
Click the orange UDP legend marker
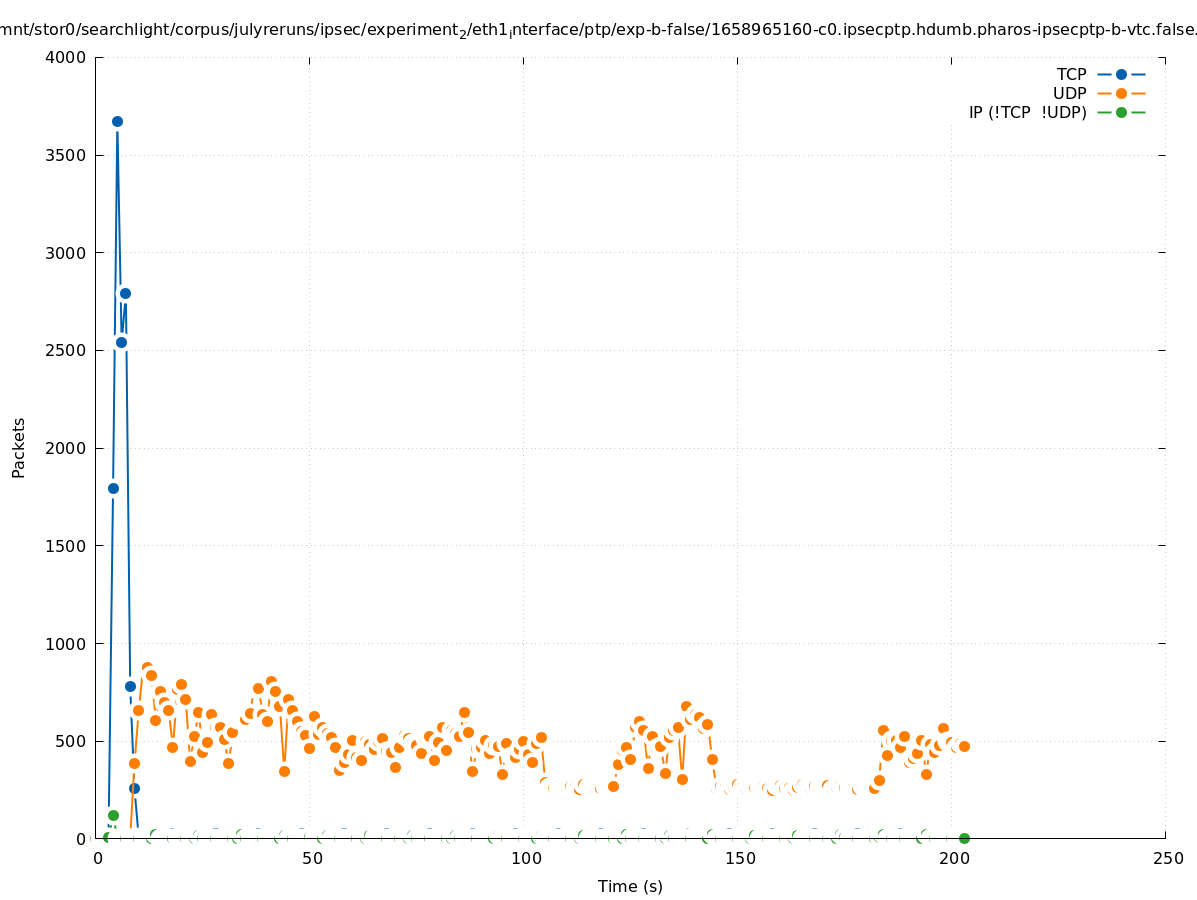(1121, 93)
